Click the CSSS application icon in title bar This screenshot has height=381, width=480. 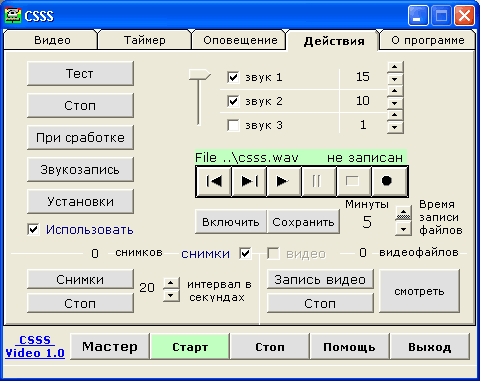pos(13,15)
